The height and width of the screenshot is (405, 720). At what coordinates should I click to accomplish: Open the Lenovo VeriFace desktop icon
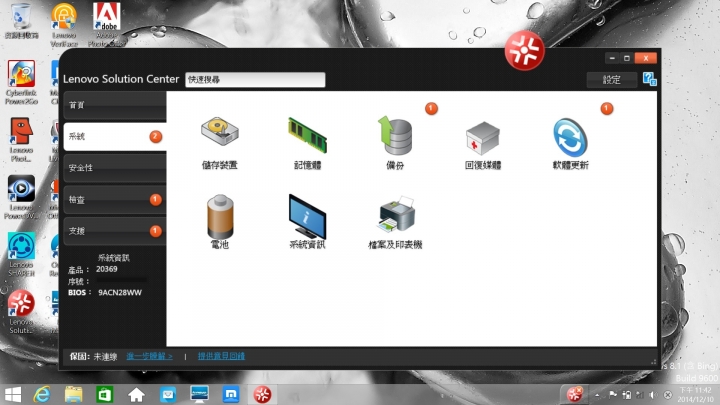[x=64, y=25]
